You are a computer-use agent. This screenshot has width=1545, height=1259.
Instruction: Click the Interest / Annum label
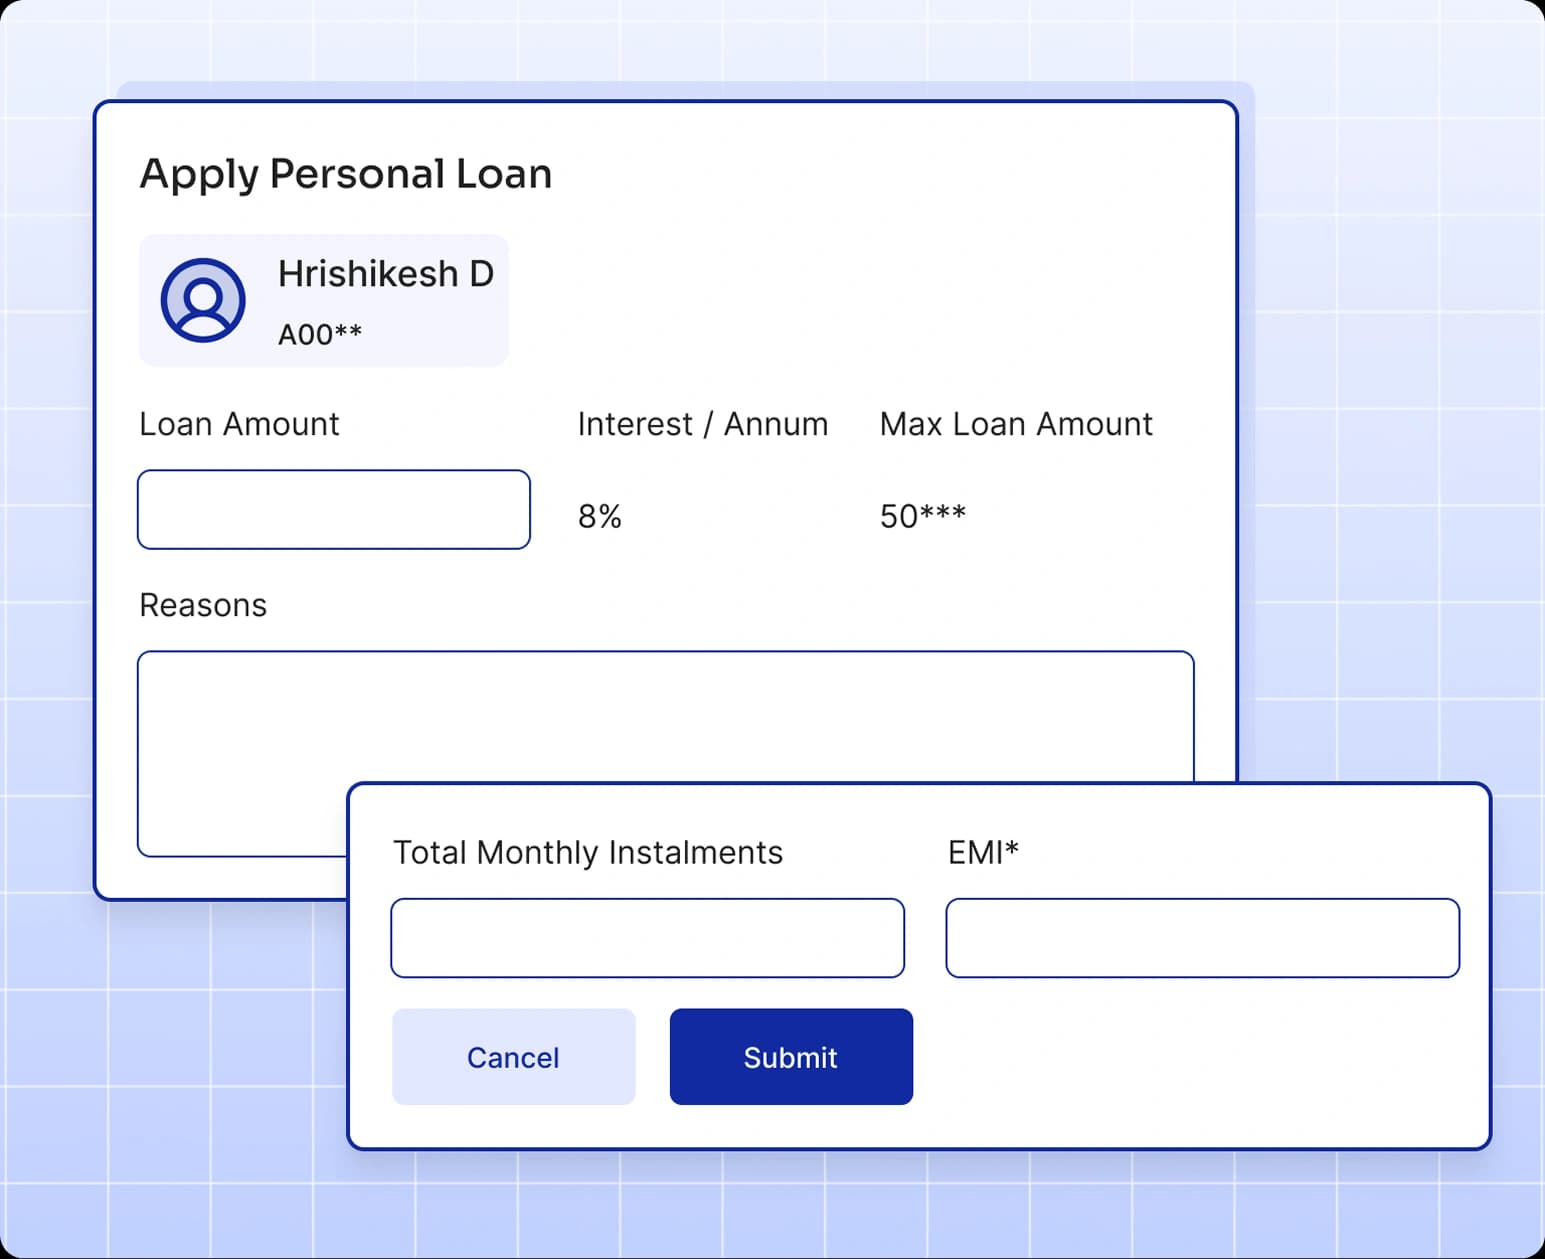coord(701,424)
